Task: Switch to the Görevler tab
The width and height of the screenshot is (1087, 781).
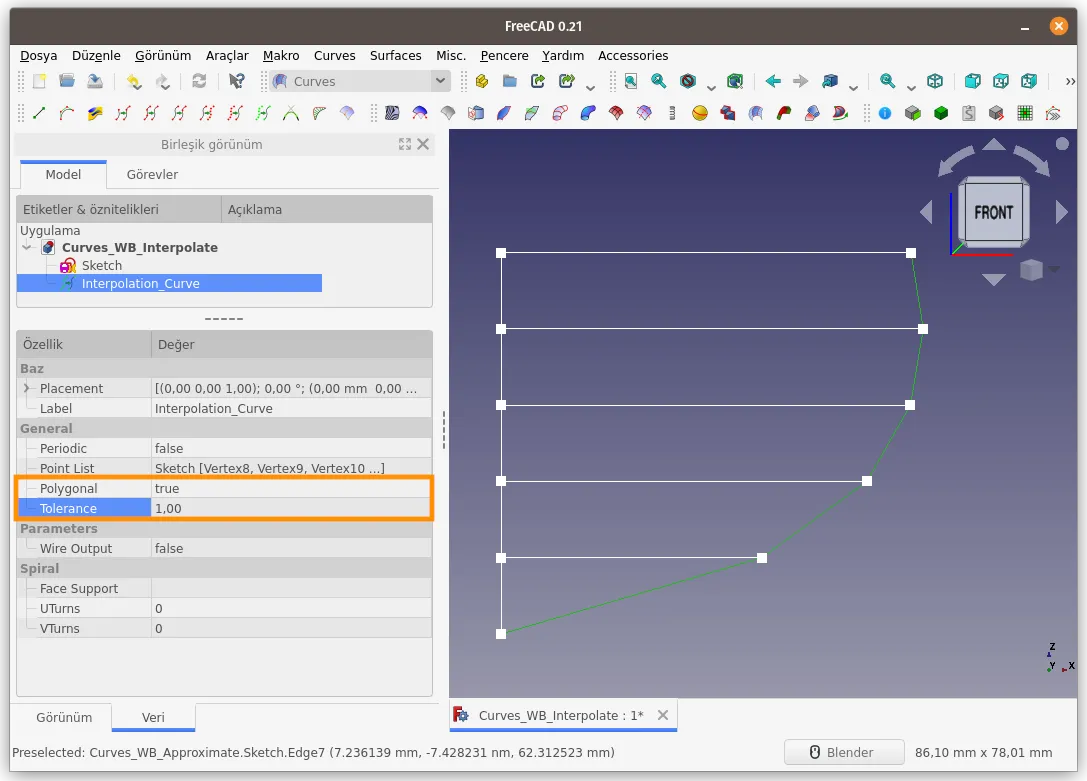Action: click(152, 175)
